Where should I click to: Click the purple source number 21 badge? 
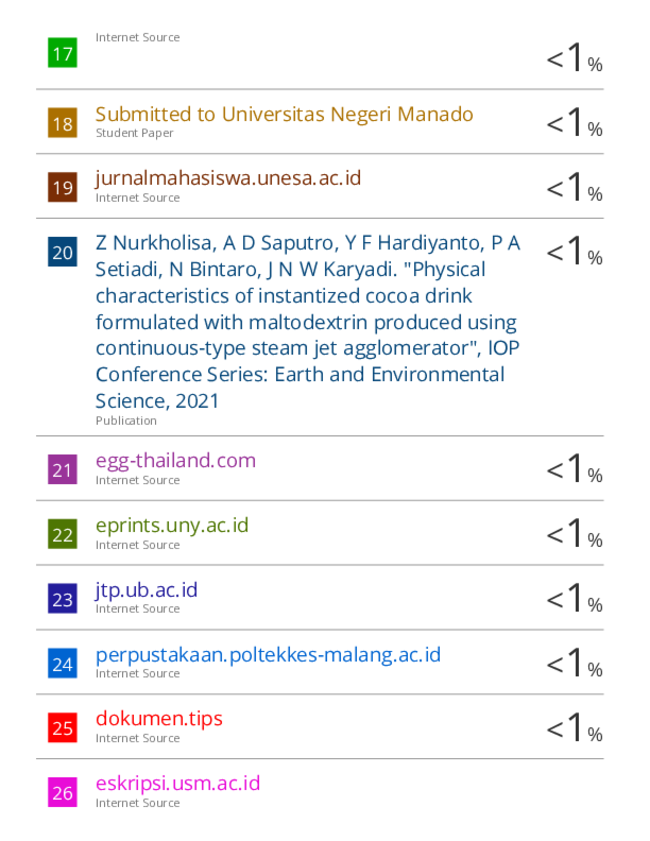coord(62,469)
